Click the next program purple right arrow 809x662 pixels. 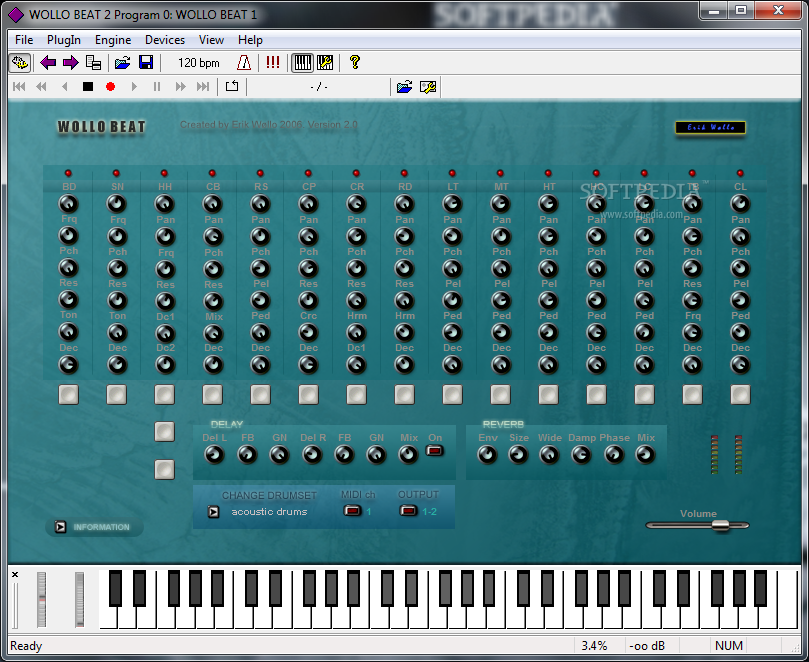[x=71, y=63]
